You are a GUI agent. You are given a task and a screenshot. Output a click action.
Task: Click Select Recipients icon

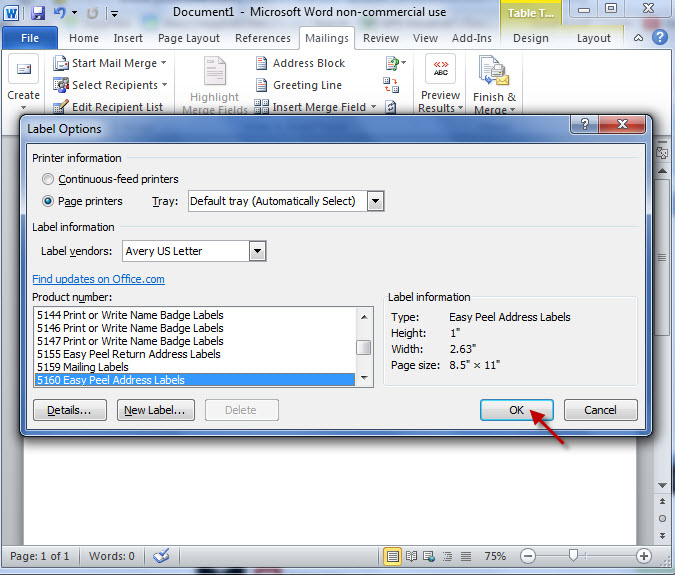pos(61,85)
